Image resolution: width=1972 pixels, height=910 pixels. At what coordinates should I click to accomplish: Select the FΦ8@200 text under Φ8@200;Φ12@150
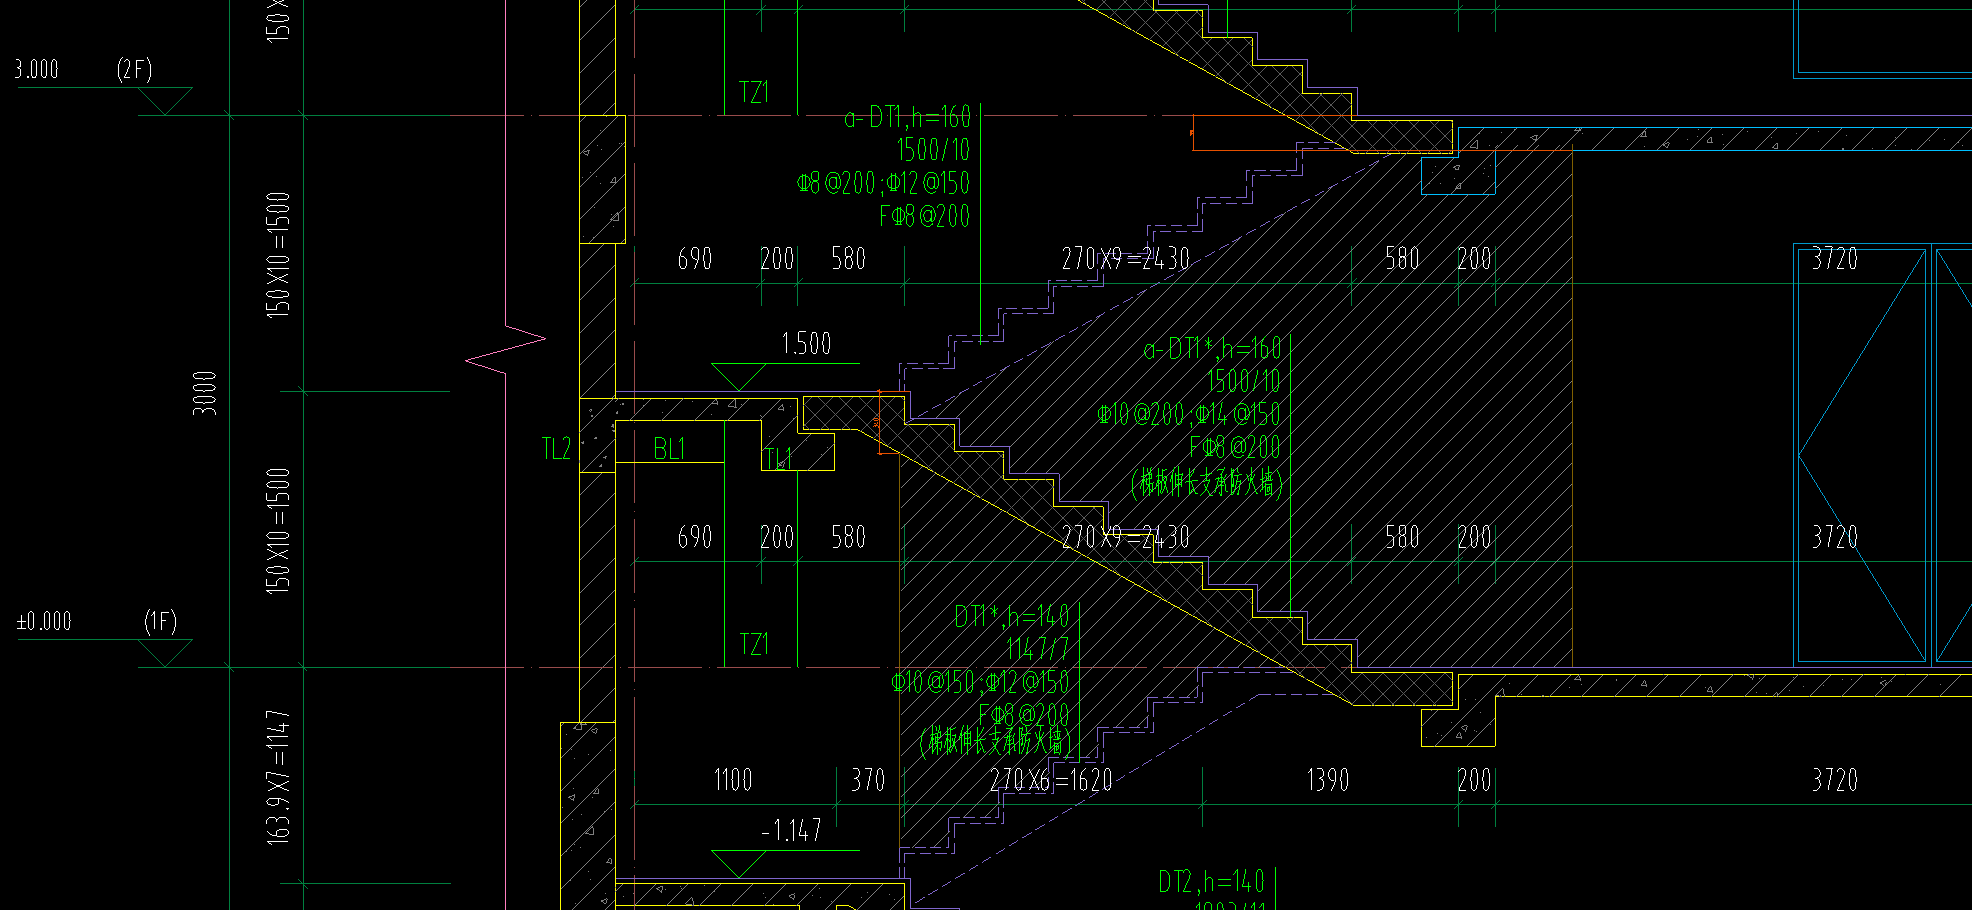(x=924, y=216)
